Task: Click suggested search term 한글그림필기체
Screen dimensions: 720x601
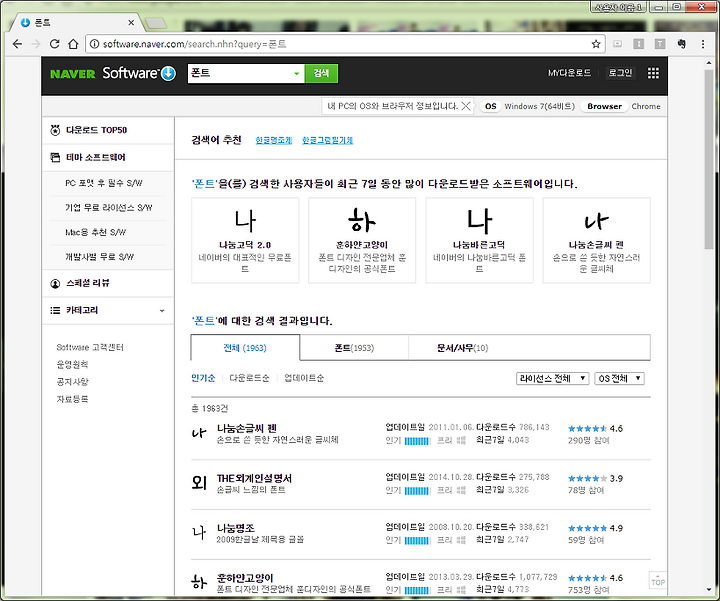Action: pos(327,140)
